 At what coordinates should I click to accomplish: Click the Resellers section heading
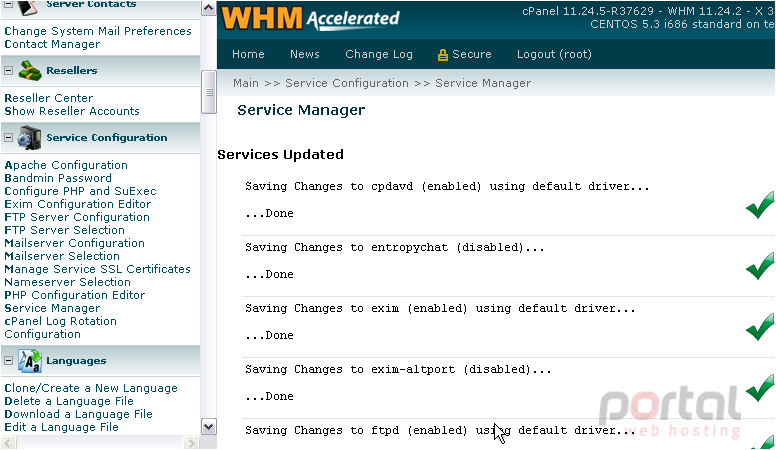[72, 71]
